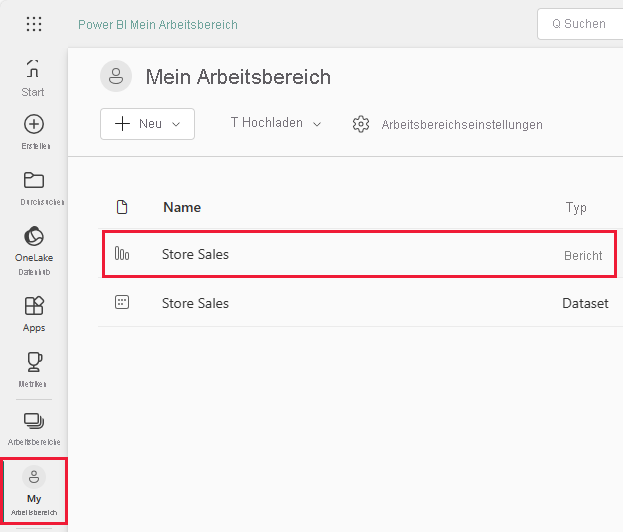The image size is (623, 532).
Task: Click the Dataset type cell
Action: pyautogui.click(x=585, y=304)
